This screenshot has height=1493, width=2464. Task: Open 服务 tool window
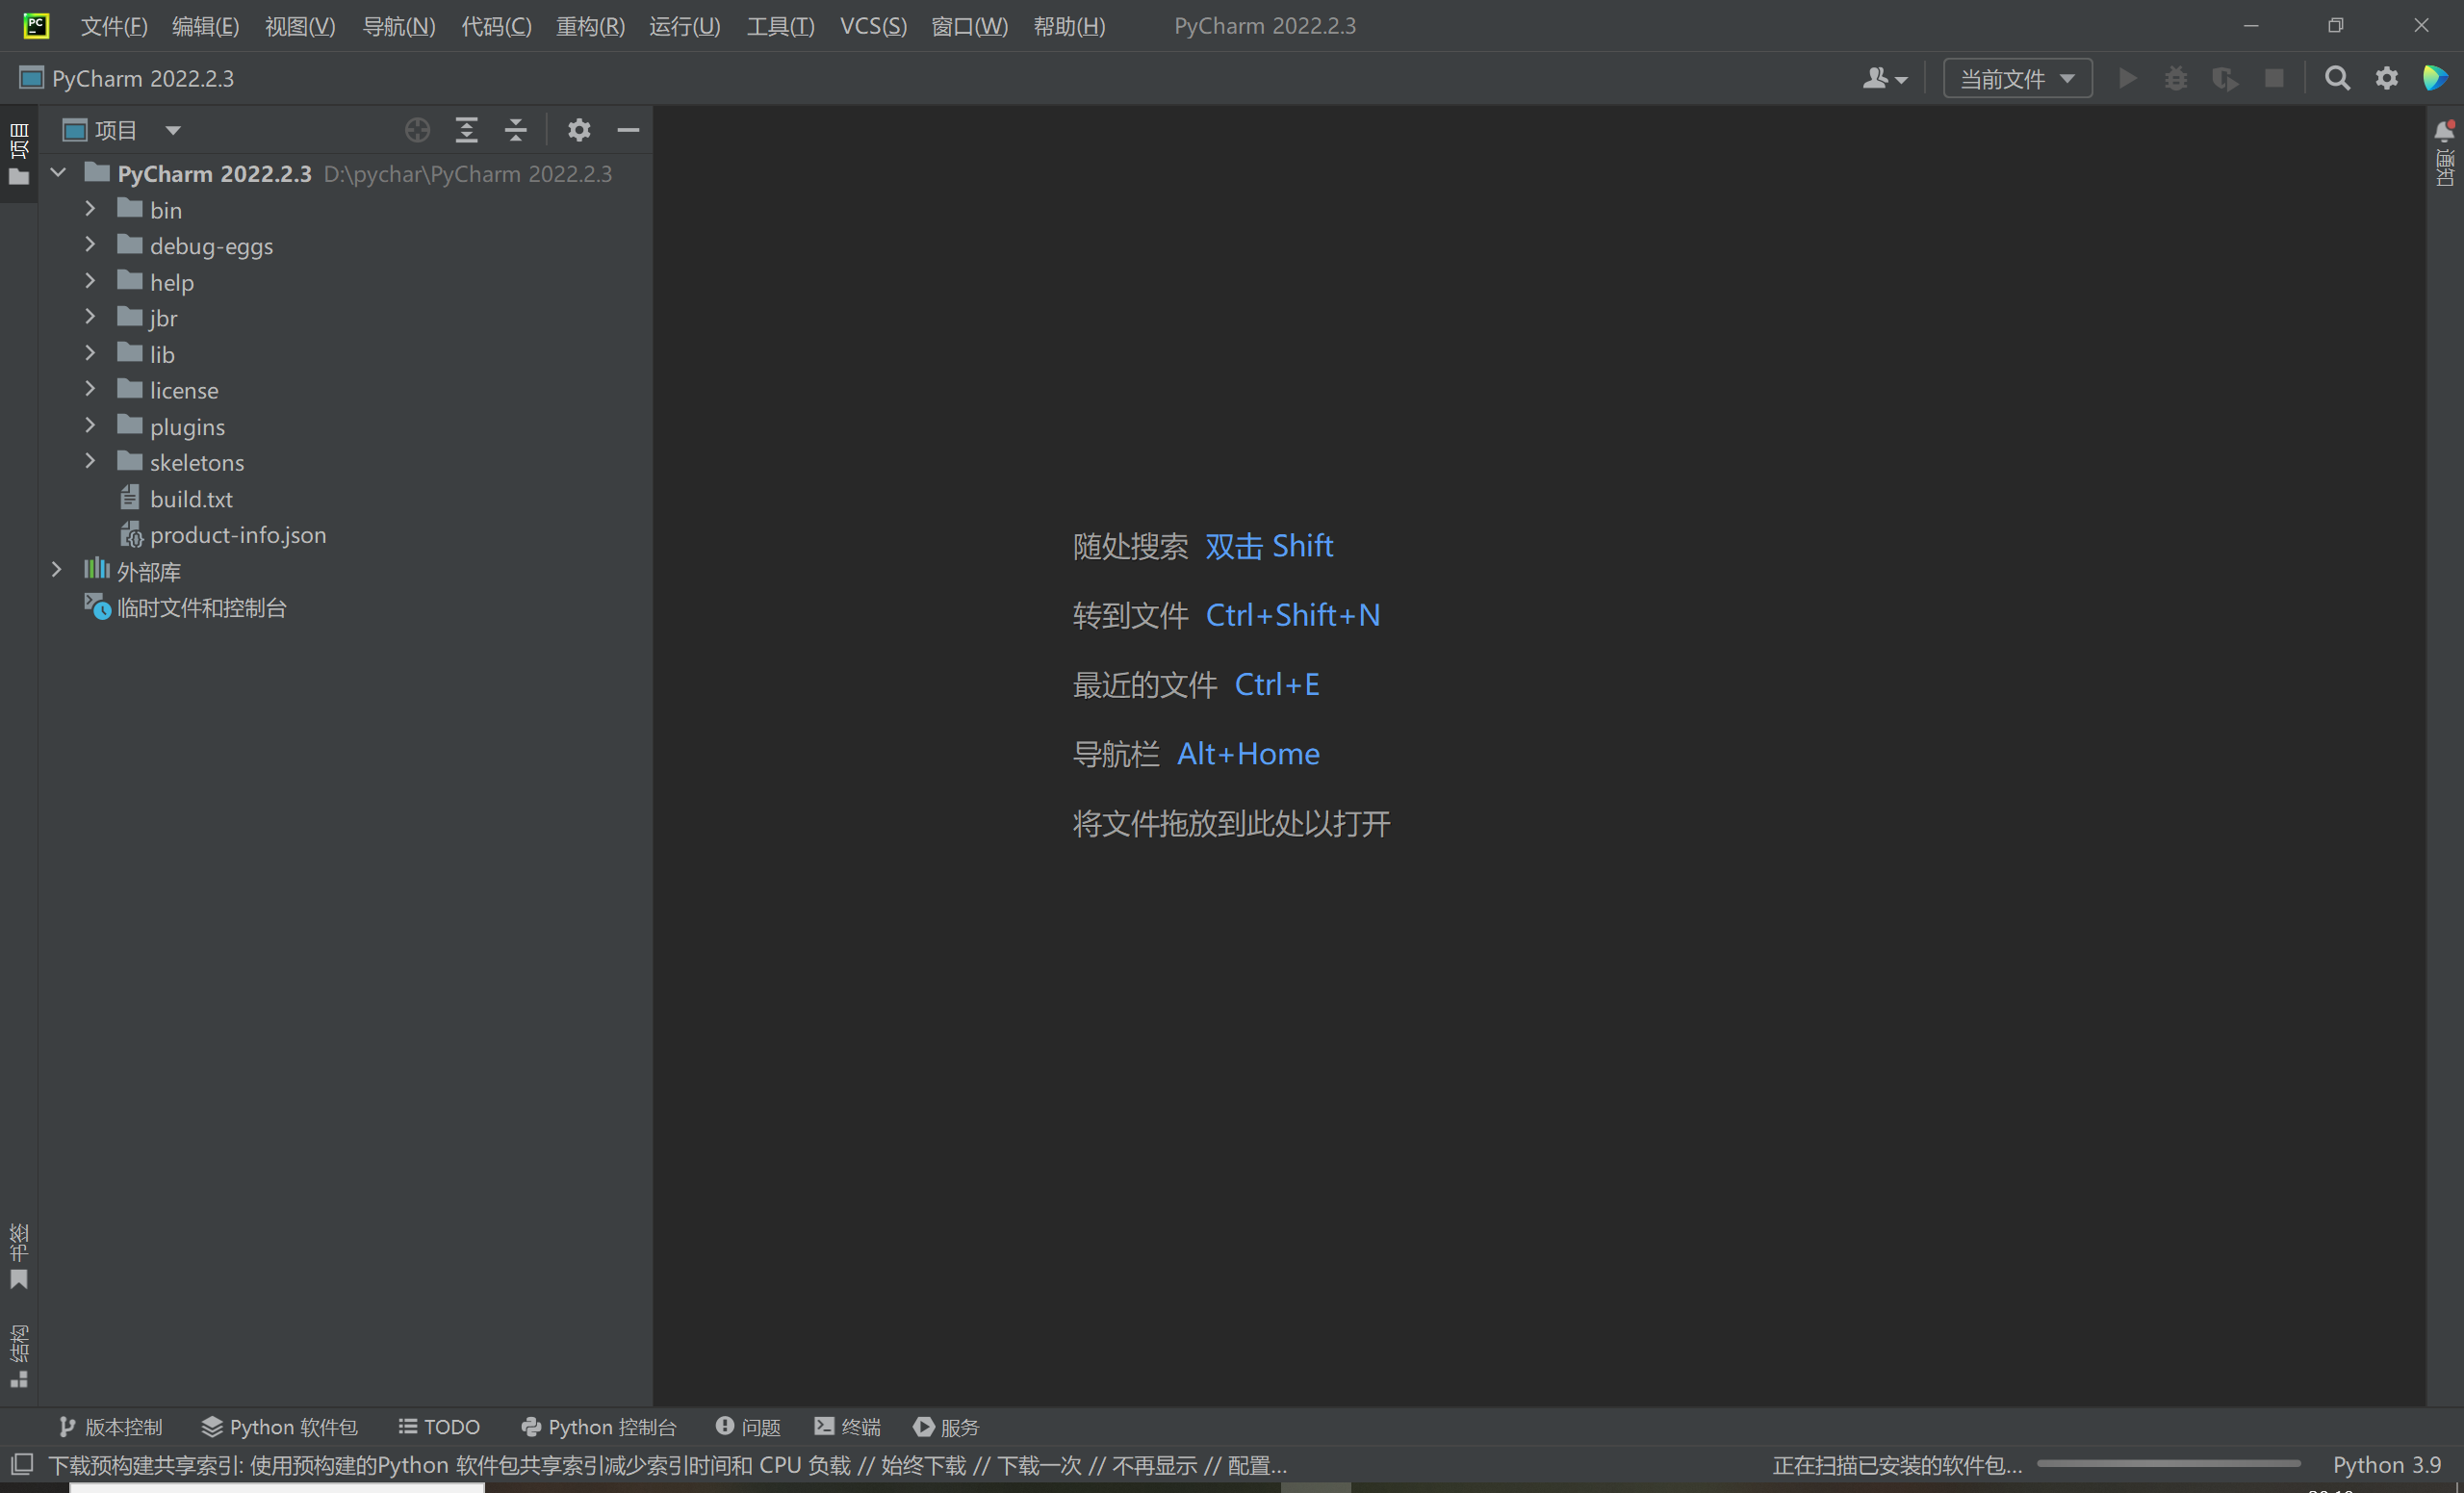pyautogui.click(x=946, y=1427)
